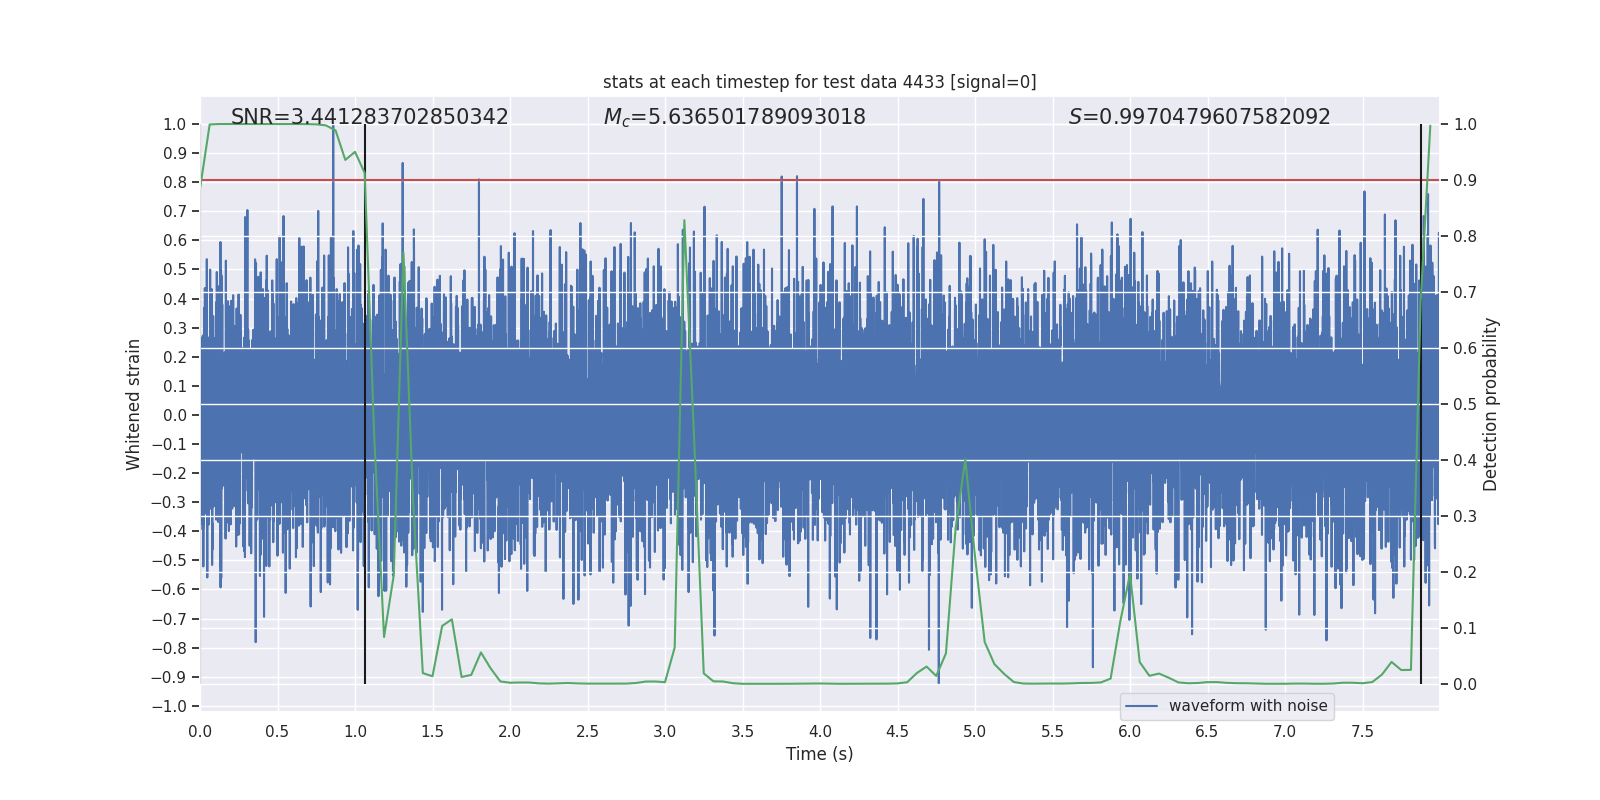Click tick 5.0 on the Time axis

pyautogui.click(x=974, y=731)
